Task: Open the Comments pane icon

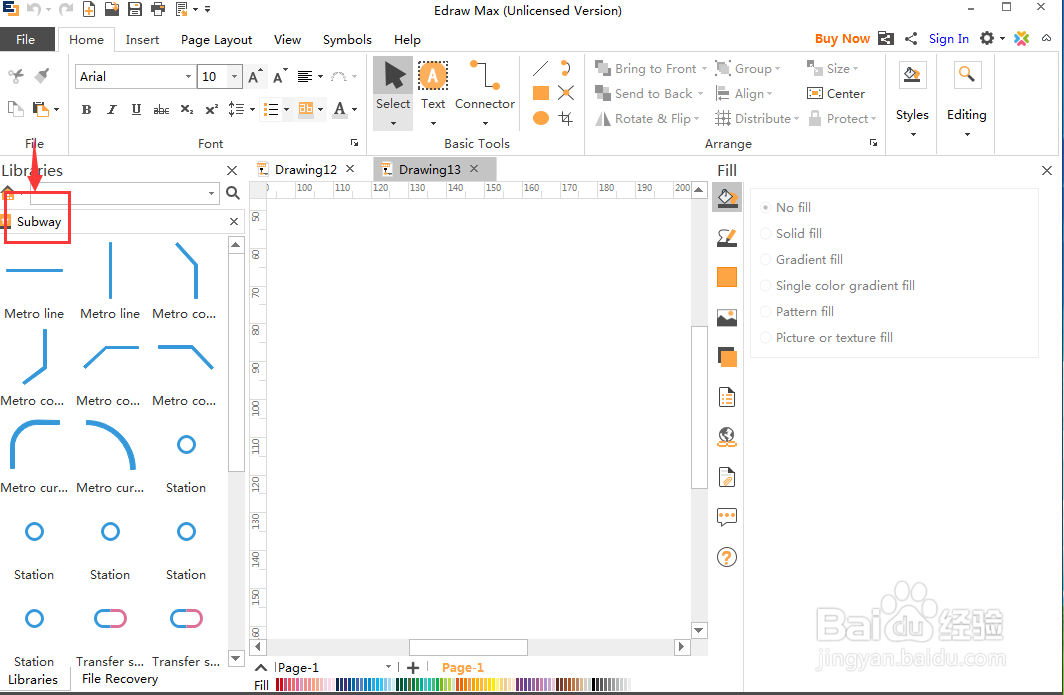Action: click(726, 517)
